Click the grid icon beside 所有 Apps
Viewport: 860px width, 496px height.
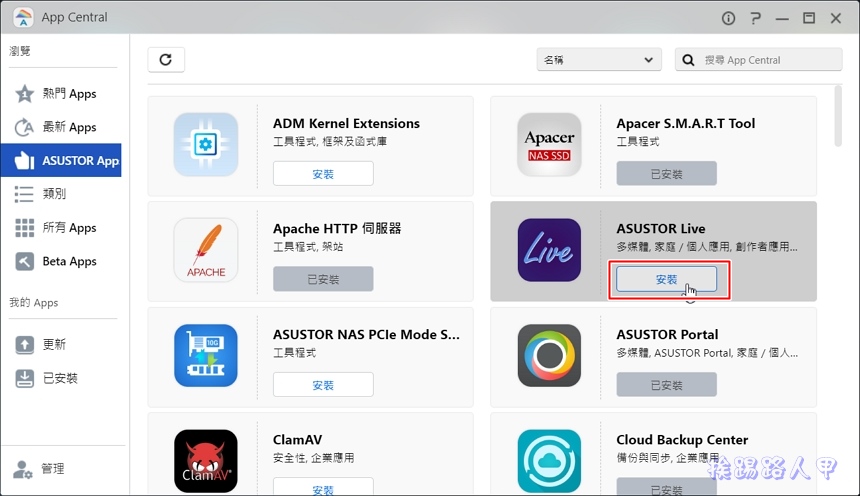[x=24, y=228]
